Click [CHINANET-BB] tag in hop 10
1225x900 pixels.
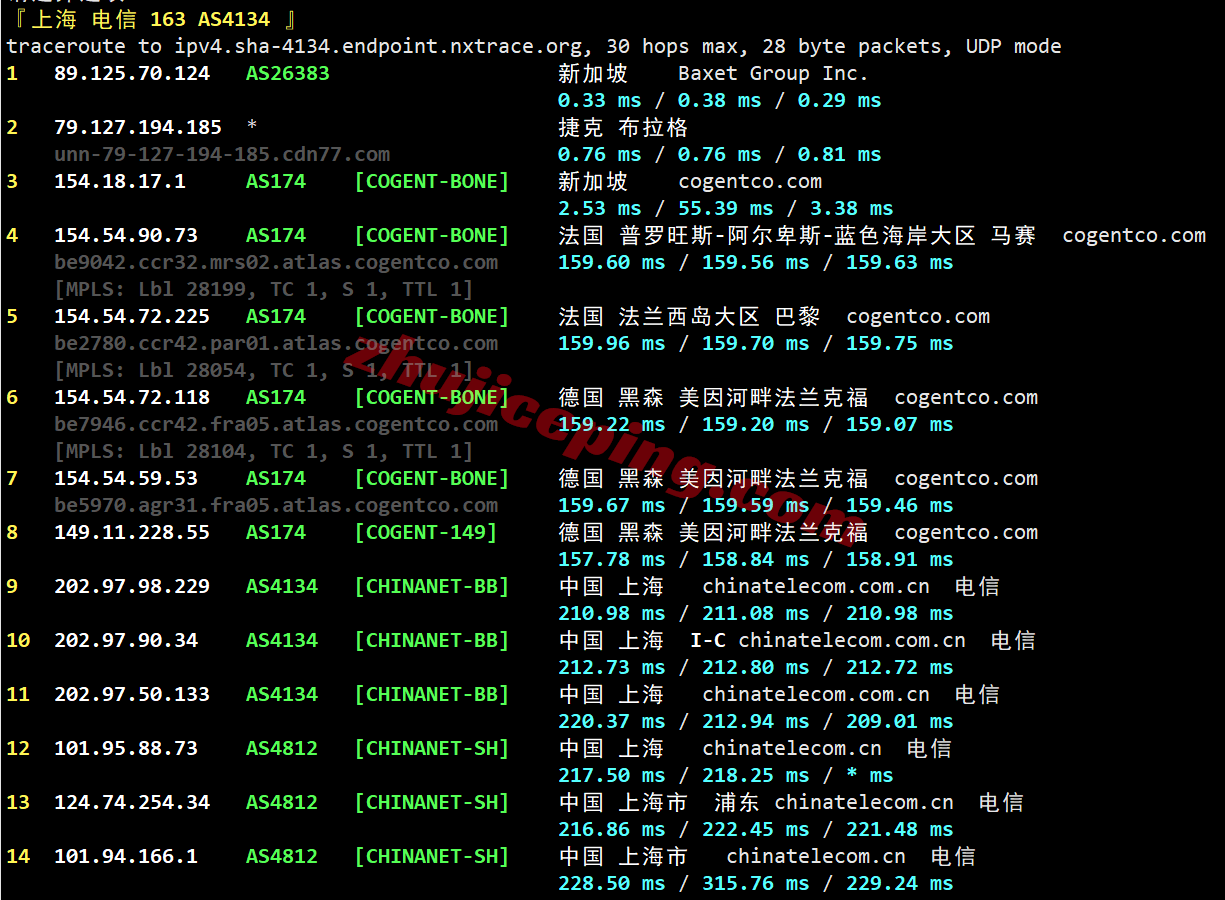coord(432,640)
